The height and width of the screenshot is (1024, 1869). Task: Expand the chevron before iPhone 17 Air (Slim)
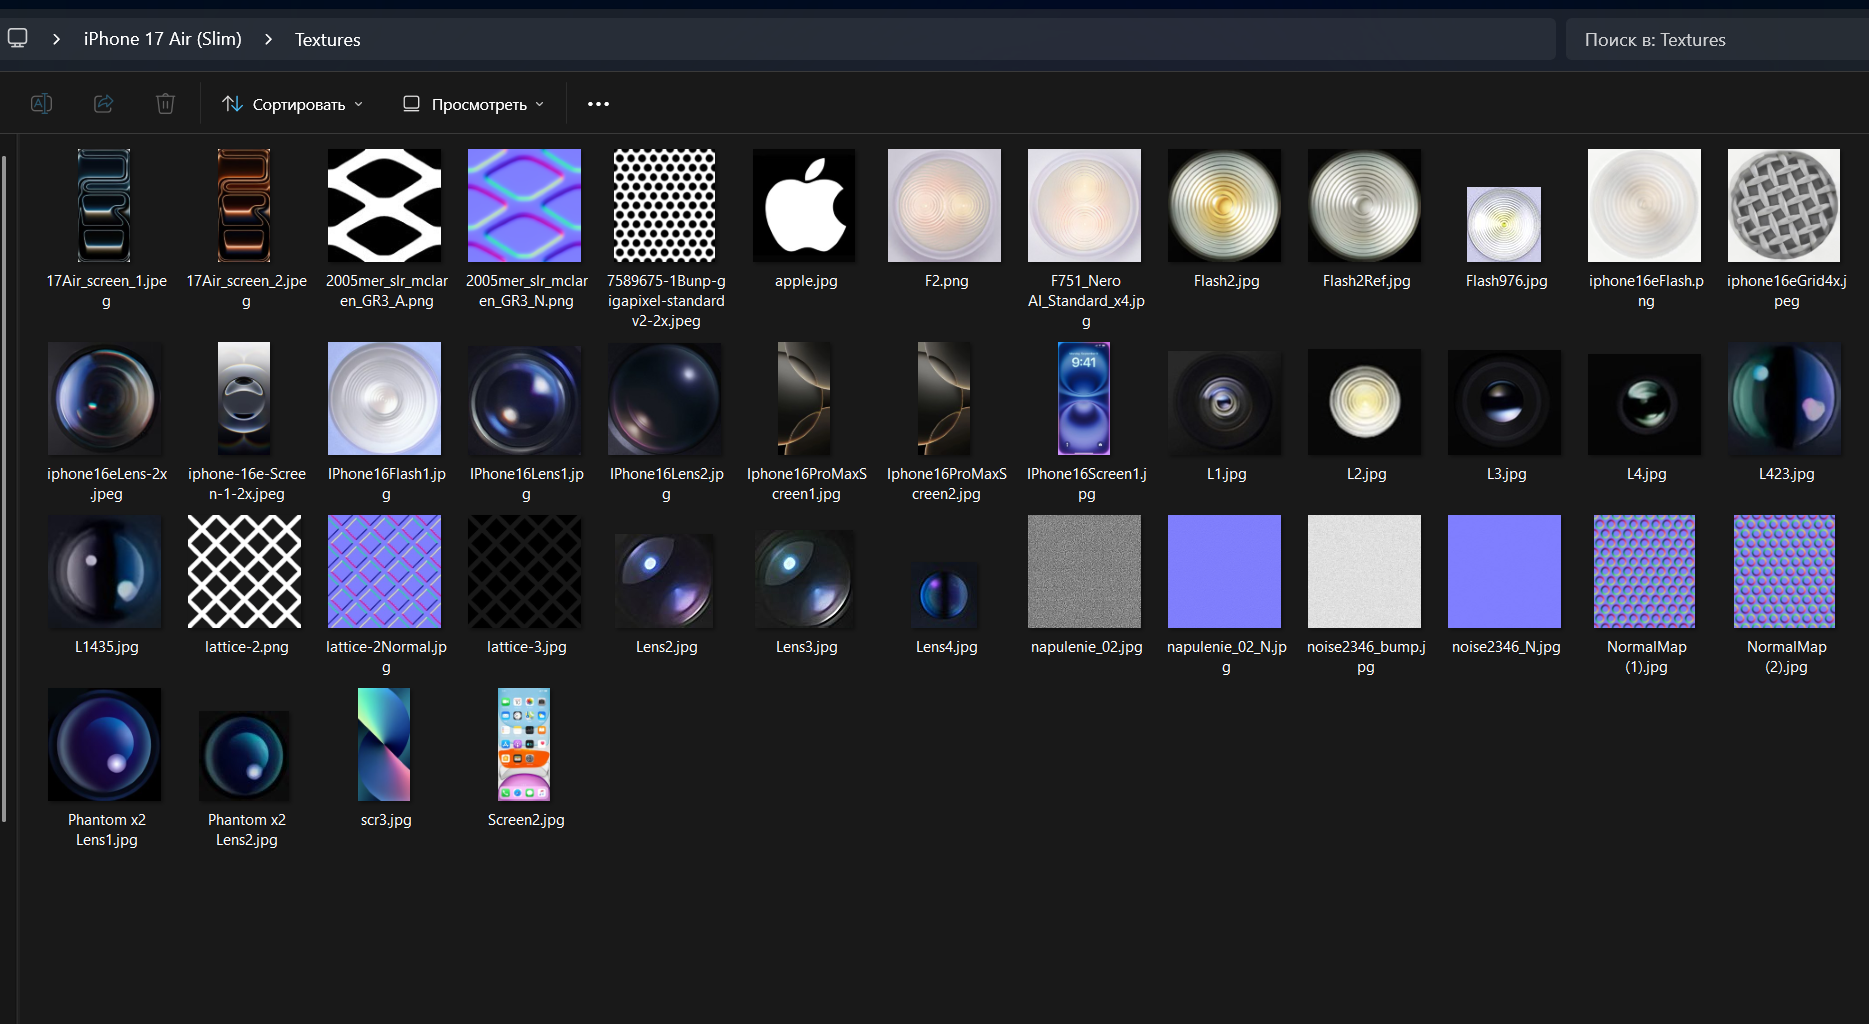pyautogui.click(x=57, y=39)
